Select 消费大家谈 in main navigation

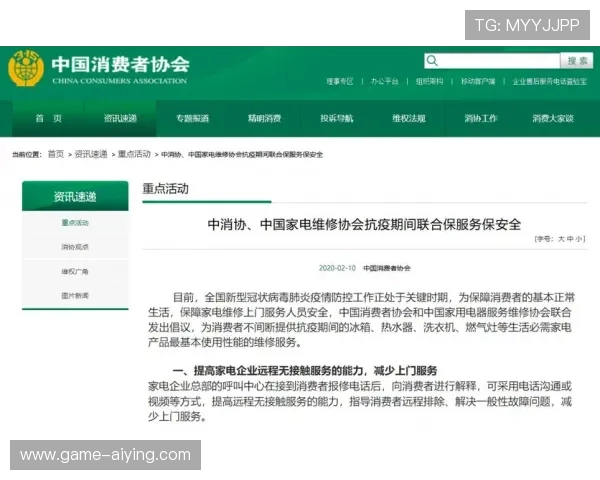click(x=553, y=118)
